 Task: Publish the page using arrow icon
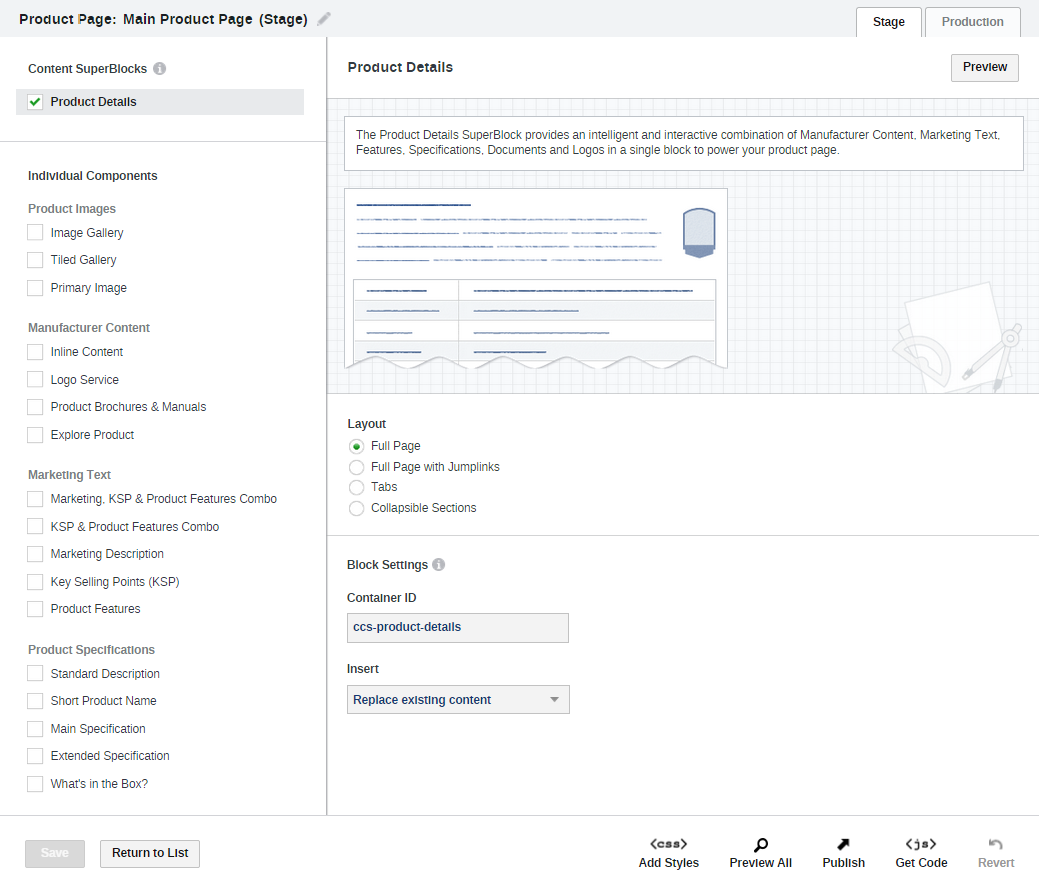click(843, 845)
